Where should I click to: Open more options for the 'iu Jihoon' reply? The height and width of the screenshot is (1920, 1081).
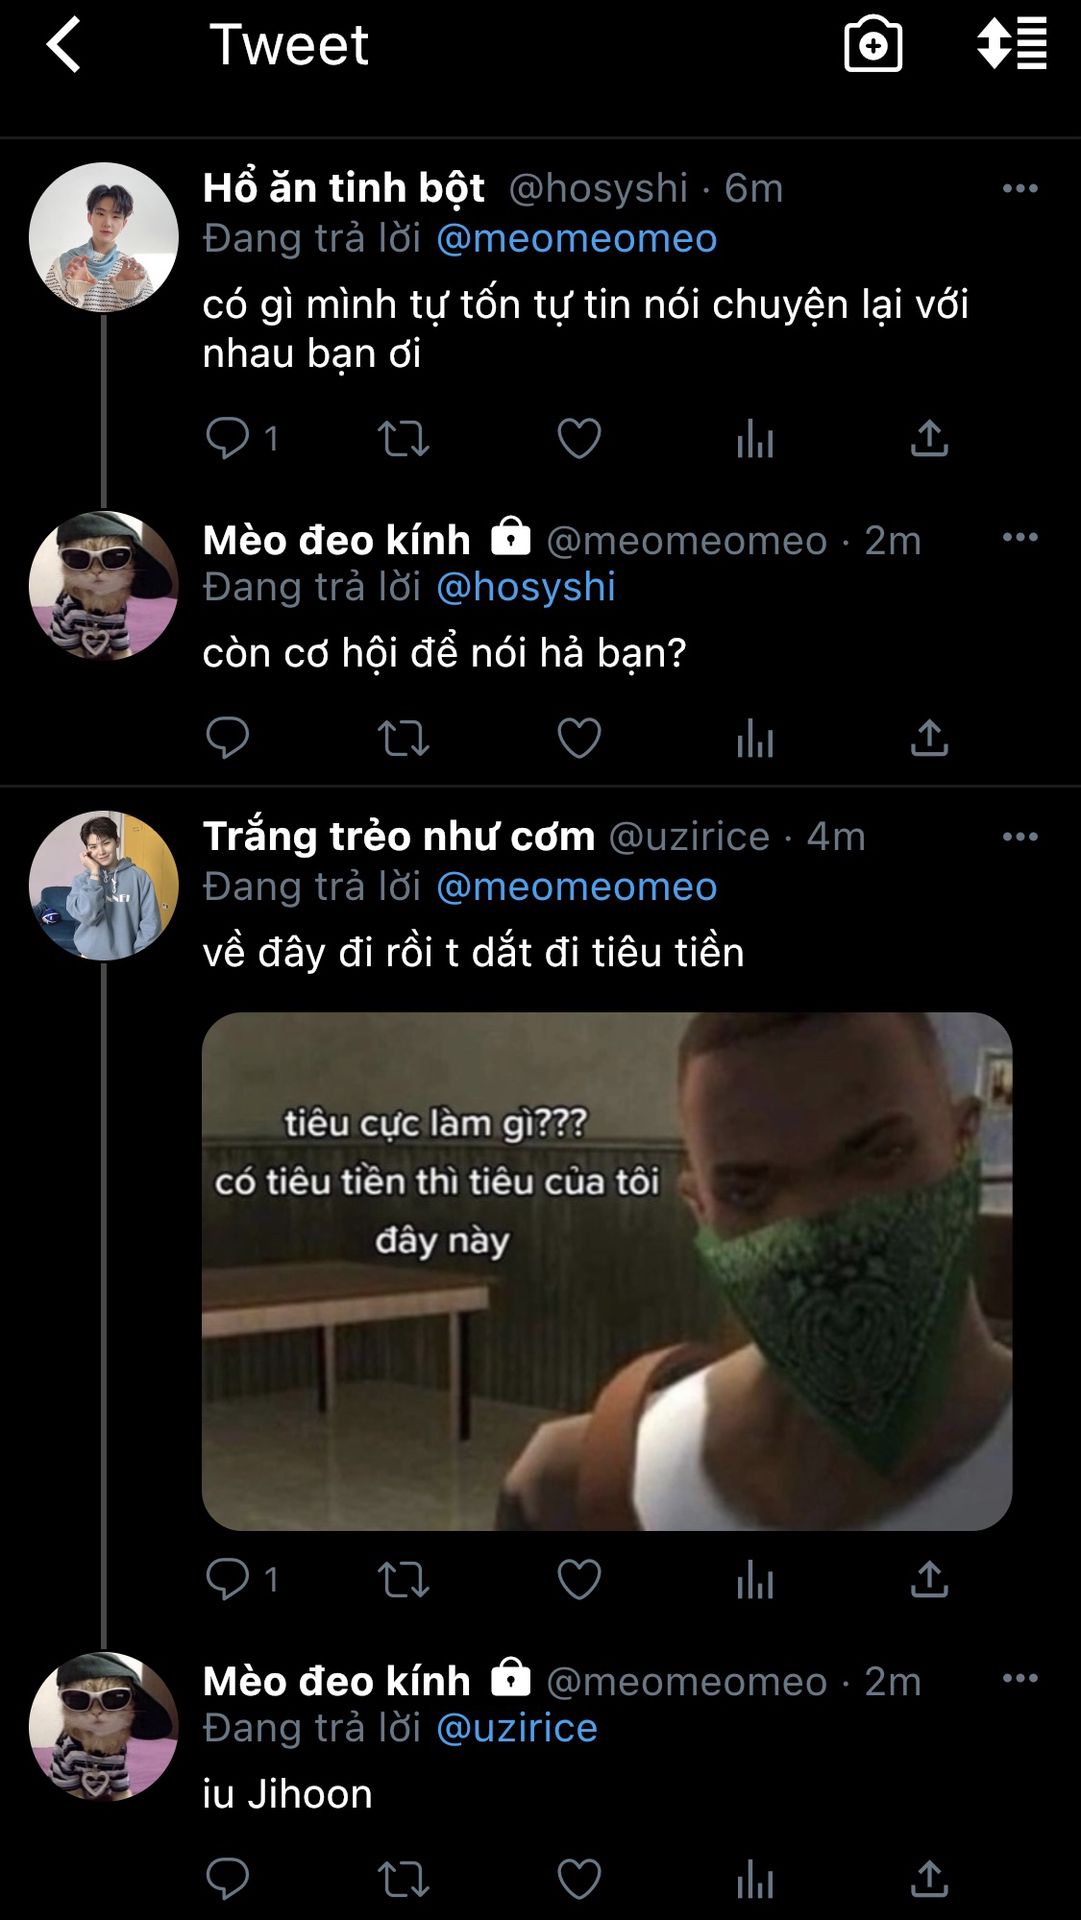(1020, 1678)
